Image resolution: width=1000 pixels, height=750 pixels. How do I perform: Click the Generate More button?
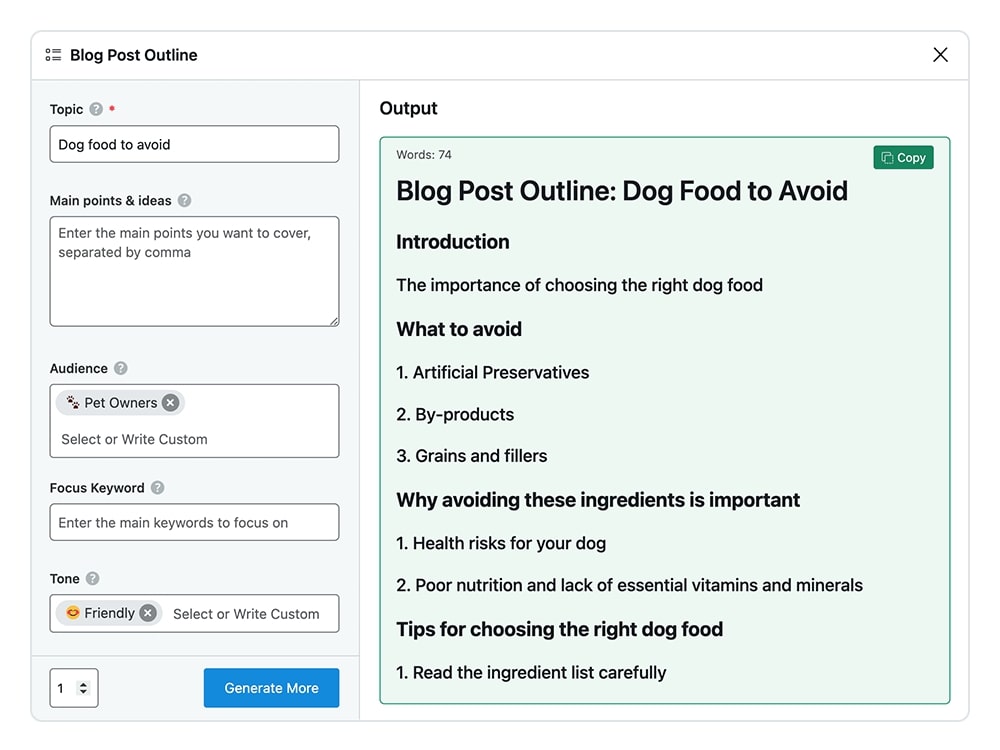coord(271,688)
